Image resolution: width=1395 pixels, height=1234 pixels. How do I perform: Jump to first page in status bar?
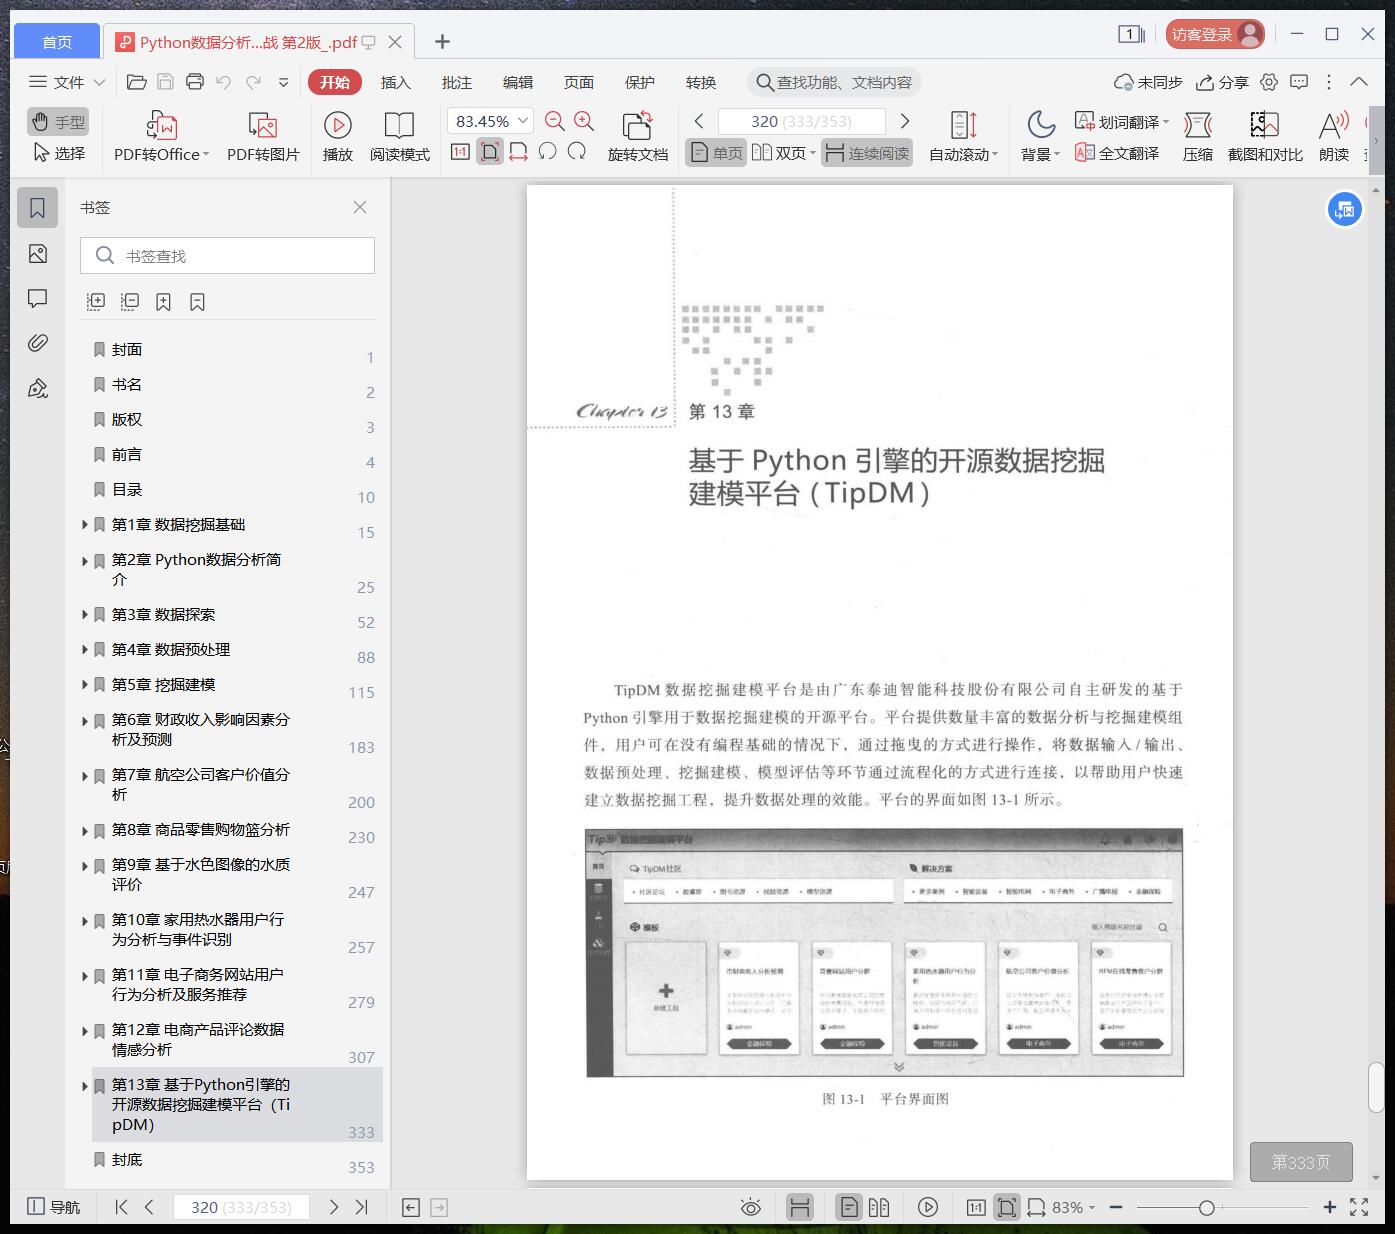click(x=121, y=1207)
